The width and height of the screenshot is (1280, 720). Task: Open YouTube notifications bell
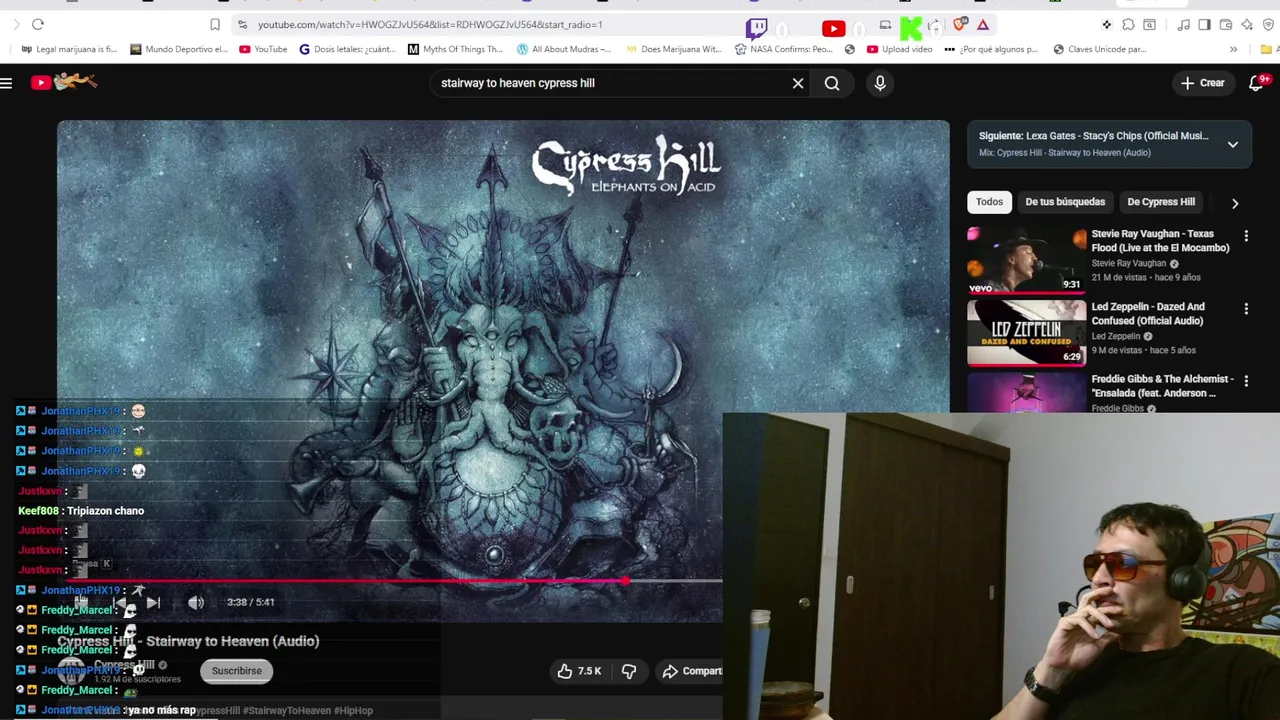click(x=1257, y=83)
